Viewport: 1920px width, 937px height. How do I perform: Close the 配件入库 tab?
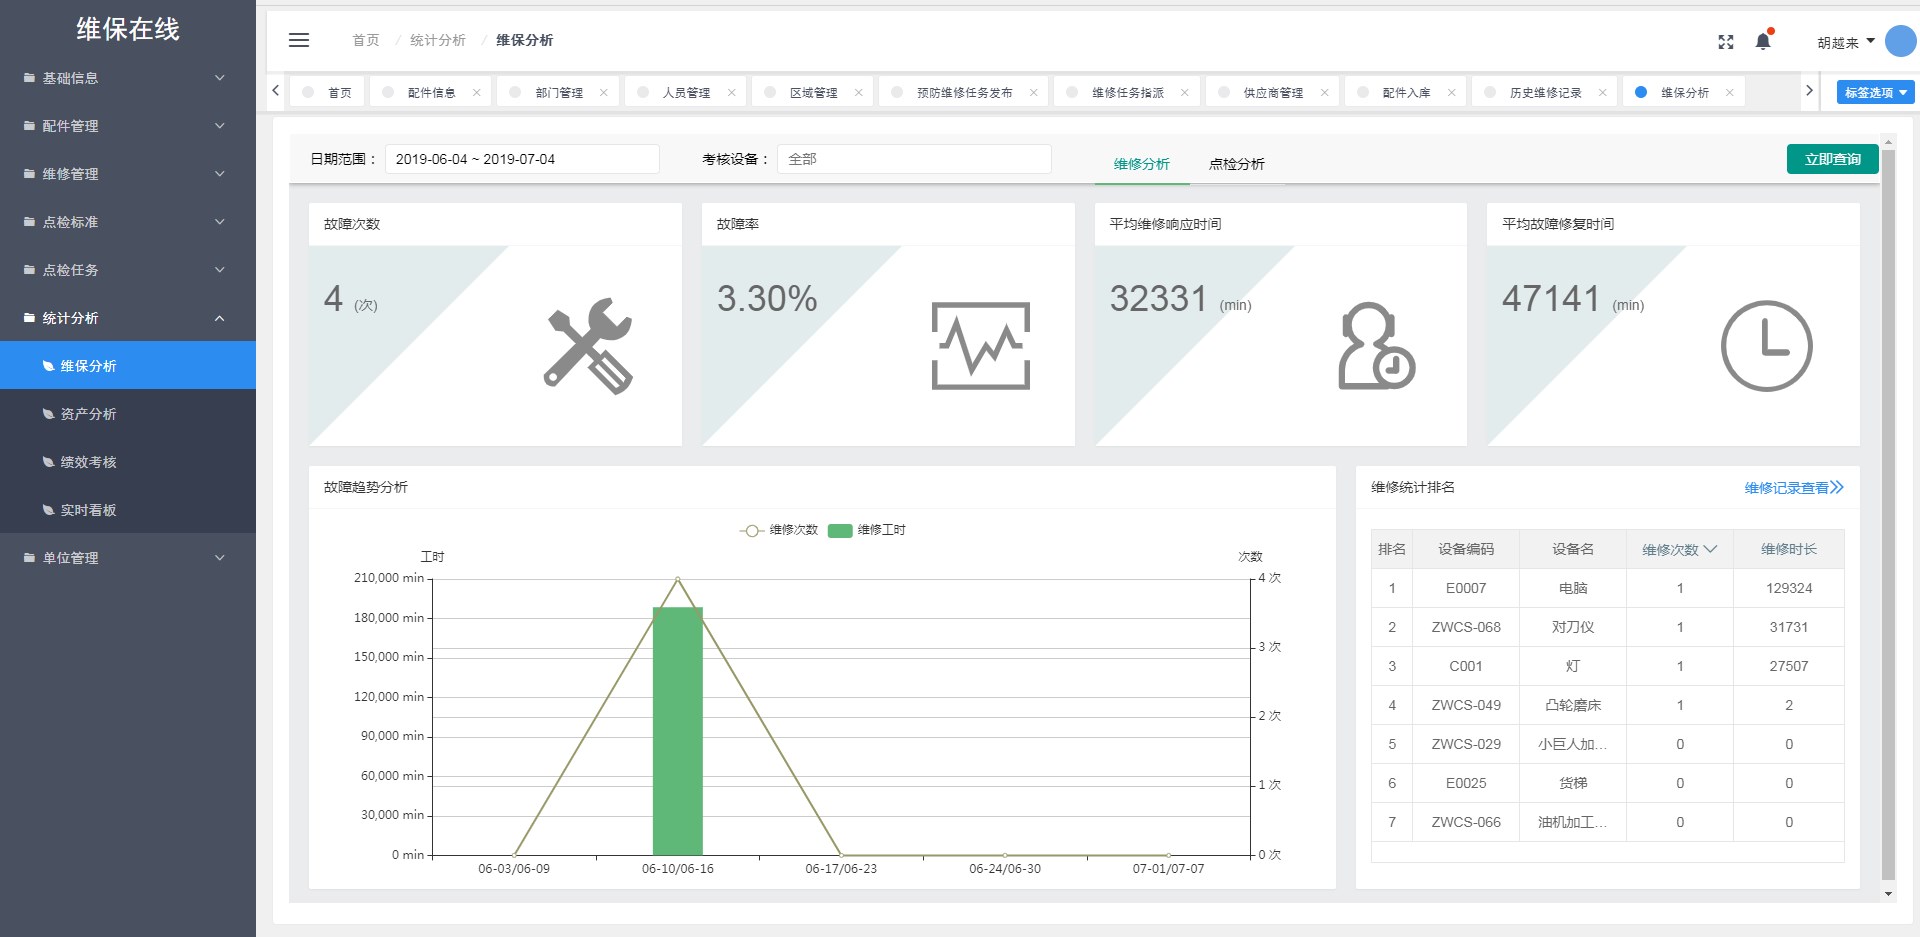[1452, 92]
